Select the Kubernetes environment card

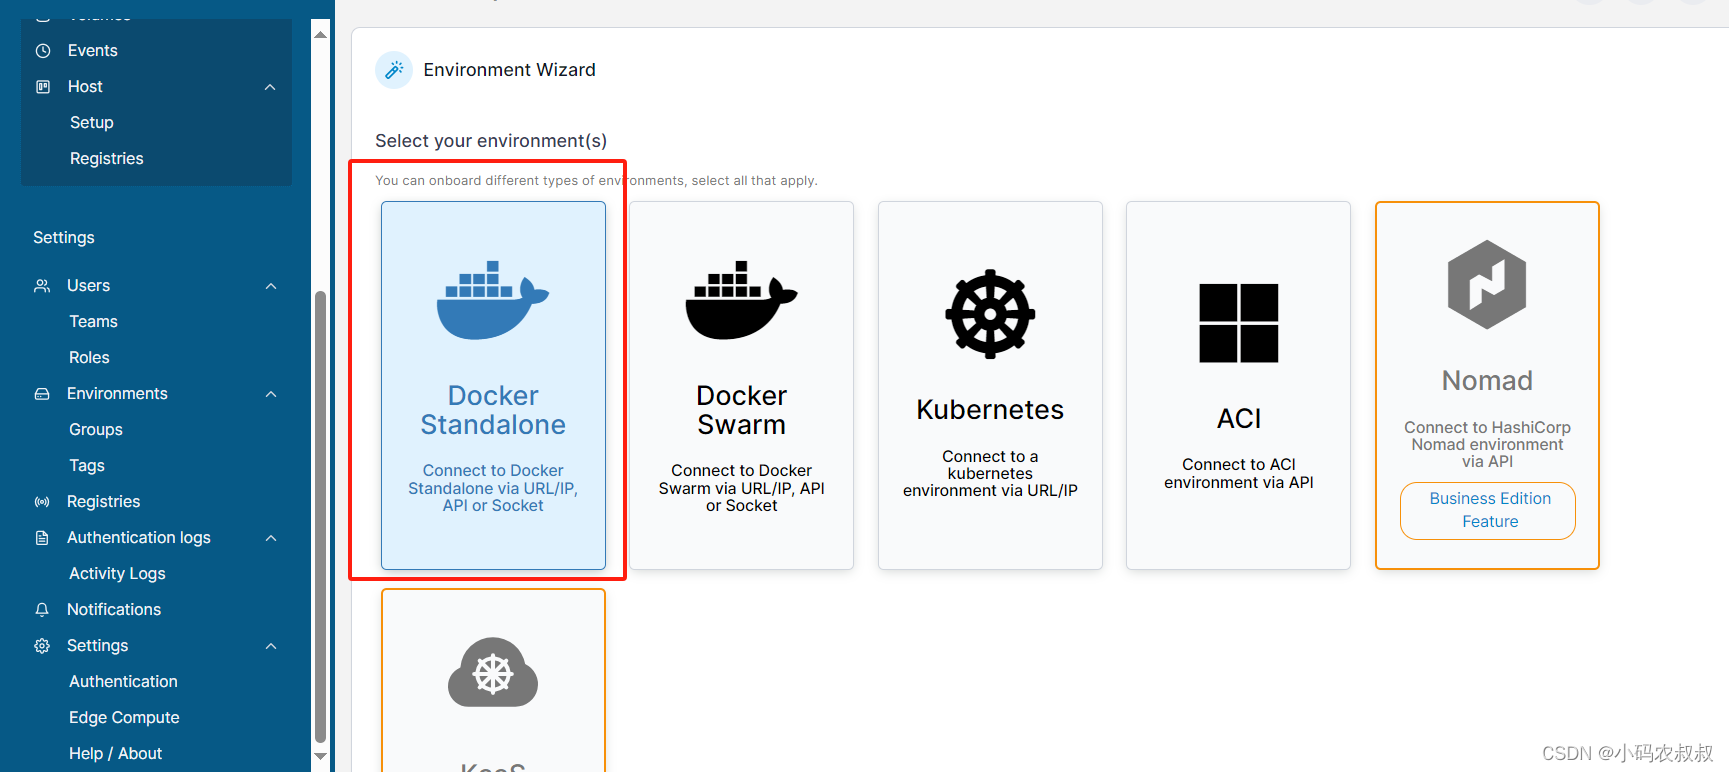point(990,385)
